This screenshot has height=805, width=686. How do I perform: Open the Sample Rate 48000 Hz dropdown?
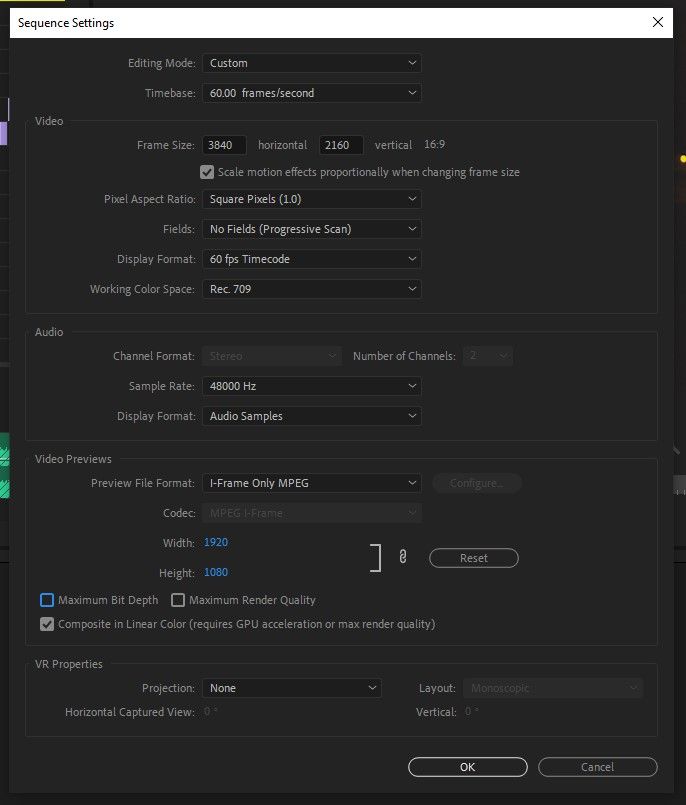tap(312, 386)
